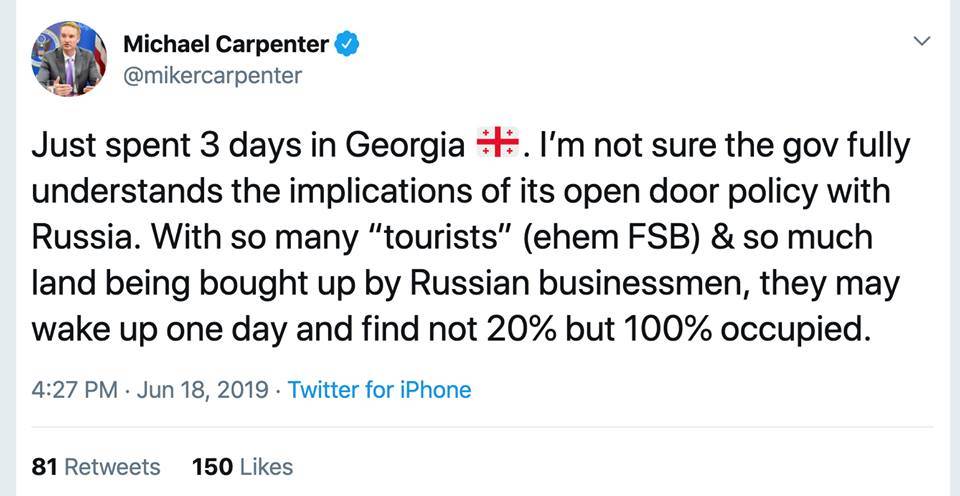
Task: Open the @mikercarpenter handle link
Action: coord(211,75)
